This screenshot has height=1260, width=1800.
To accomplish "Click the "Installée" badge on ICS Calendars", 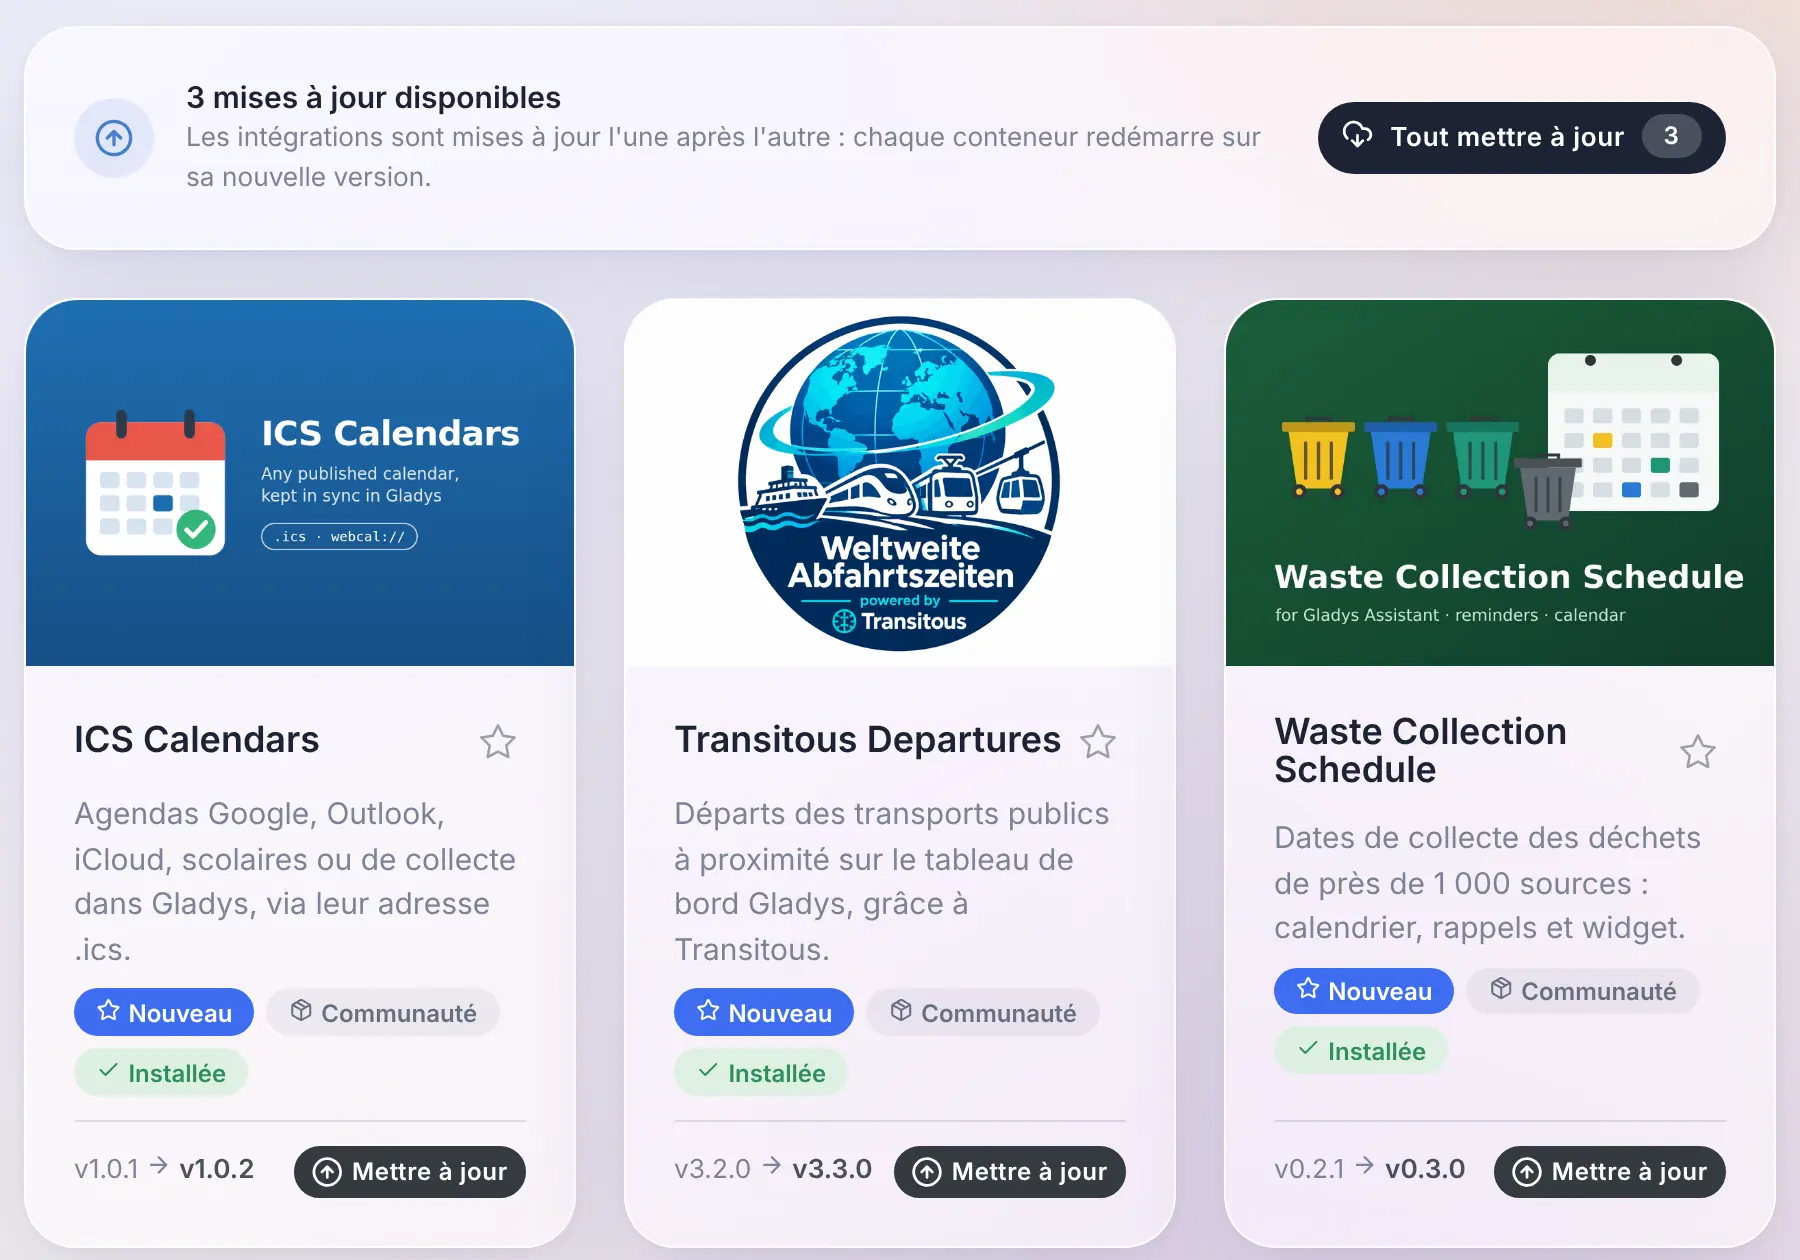I will coord(161,1072).
